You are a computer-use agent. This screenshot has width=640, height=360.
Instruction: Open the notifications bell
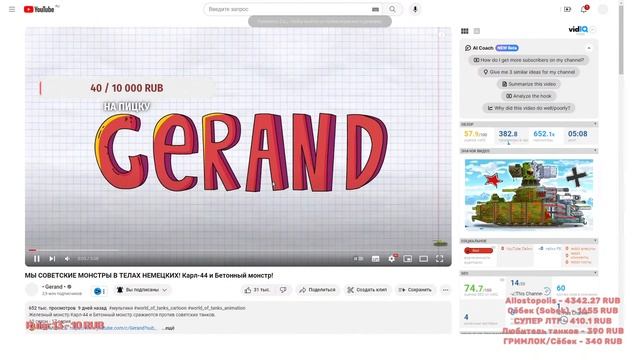tap(584, 9)
